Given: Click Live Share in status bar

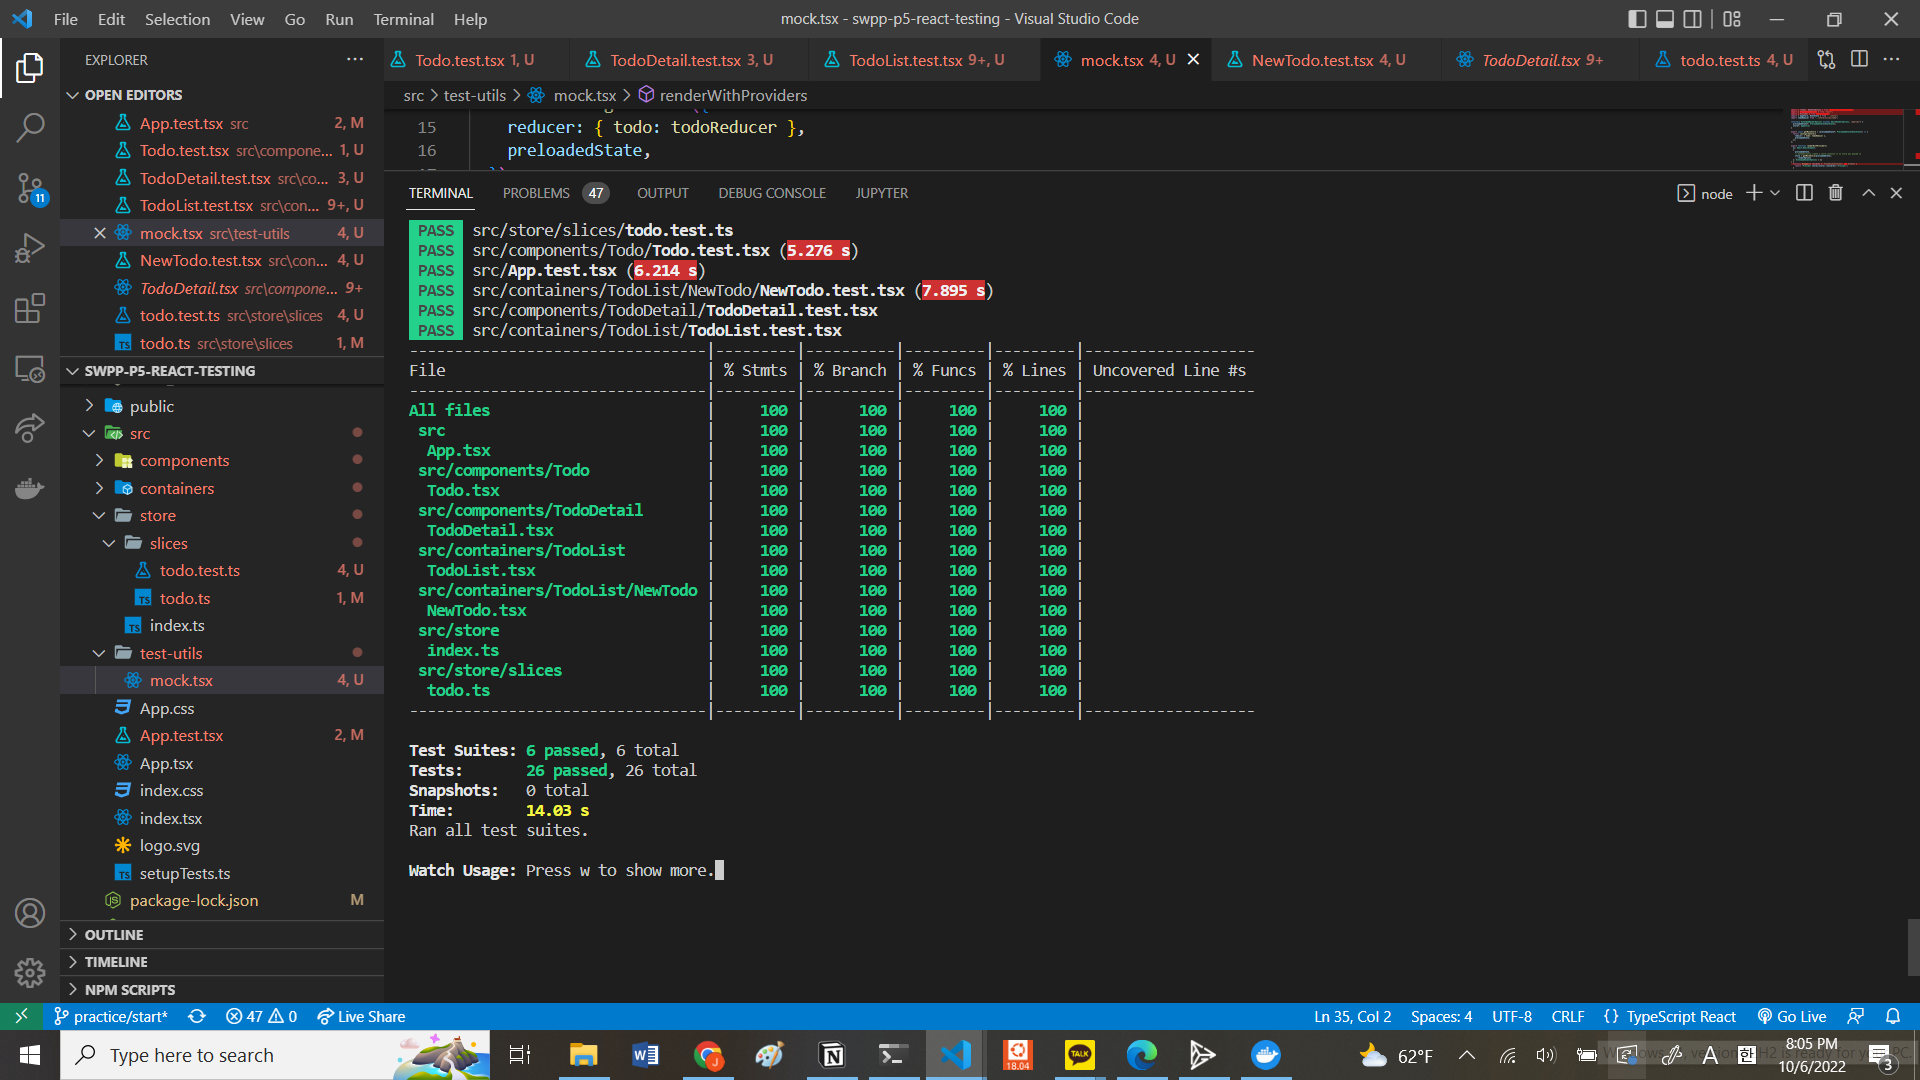Looking at the screenshot, I should pos(361,1016).
